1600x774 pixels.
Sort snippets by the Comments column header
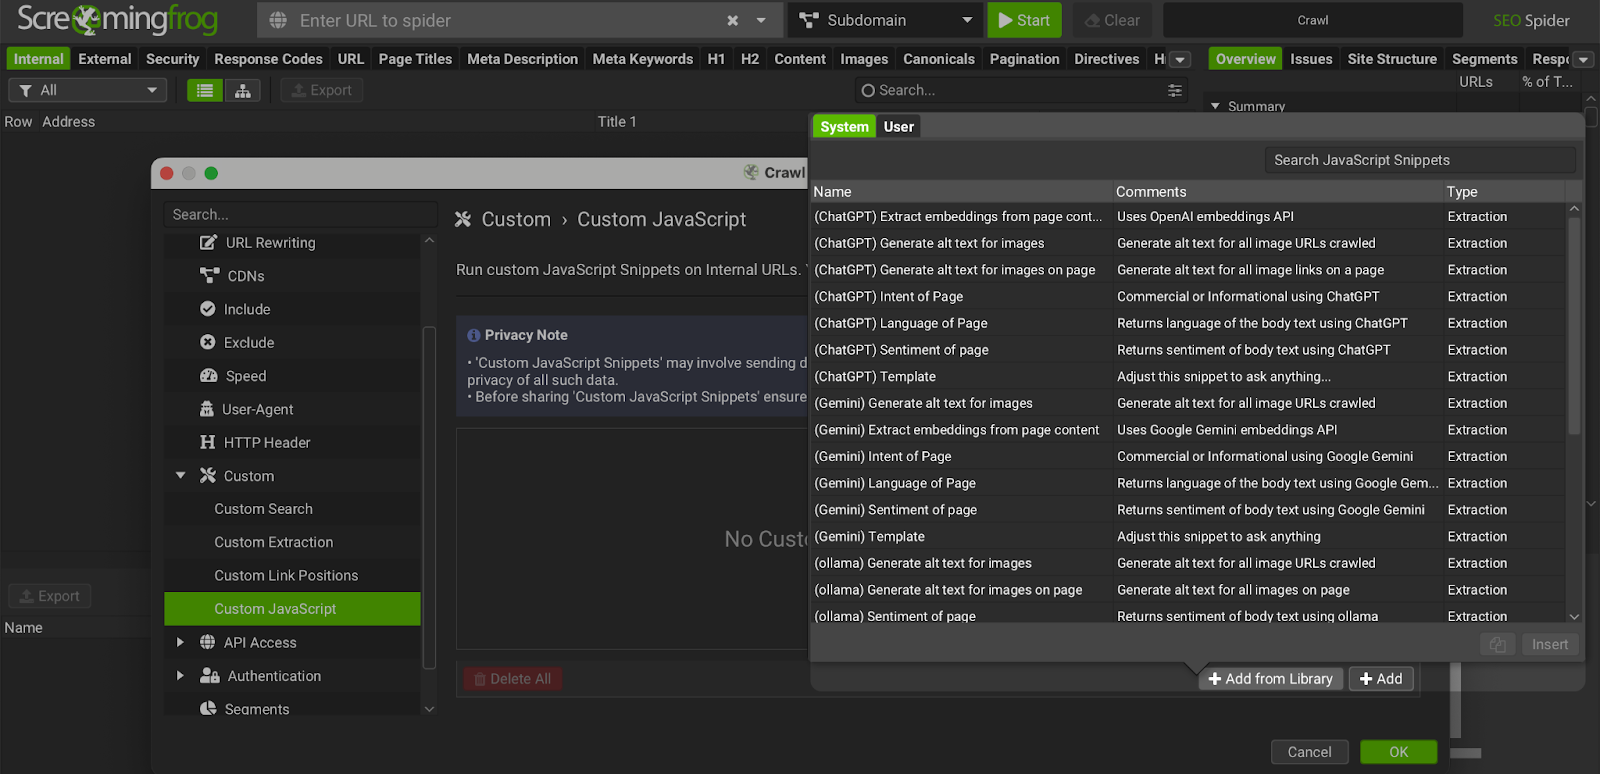click(x=1277, y=192)
